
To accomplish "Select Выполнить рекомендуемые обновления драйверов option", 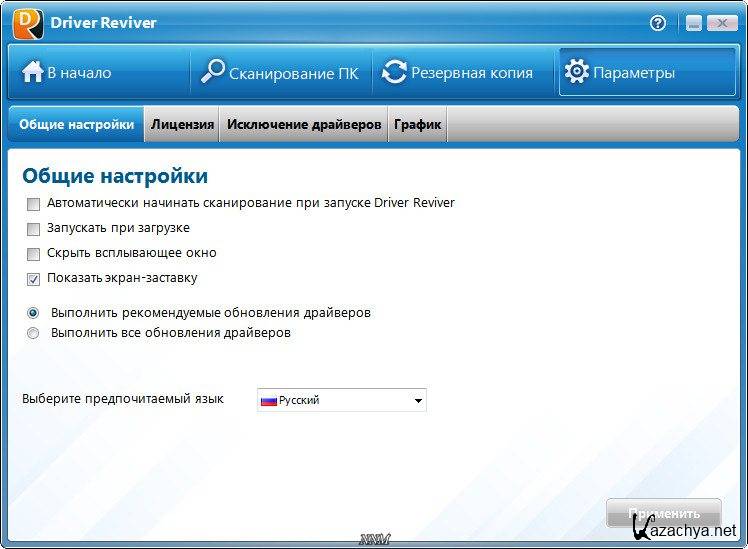I will click(34, 313).
